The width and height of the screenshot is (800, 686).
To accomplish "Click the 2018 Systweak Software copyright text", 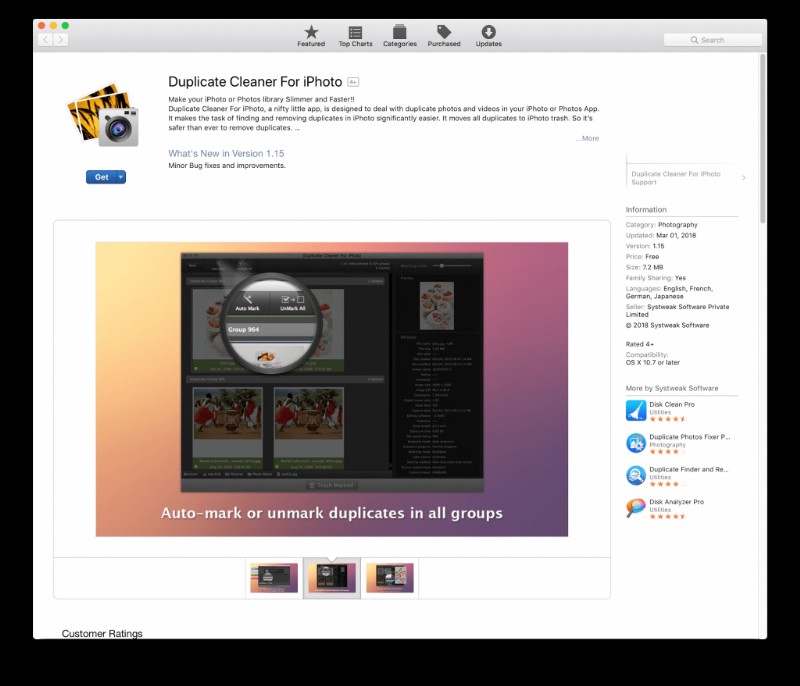I will (x=667, y=325).
